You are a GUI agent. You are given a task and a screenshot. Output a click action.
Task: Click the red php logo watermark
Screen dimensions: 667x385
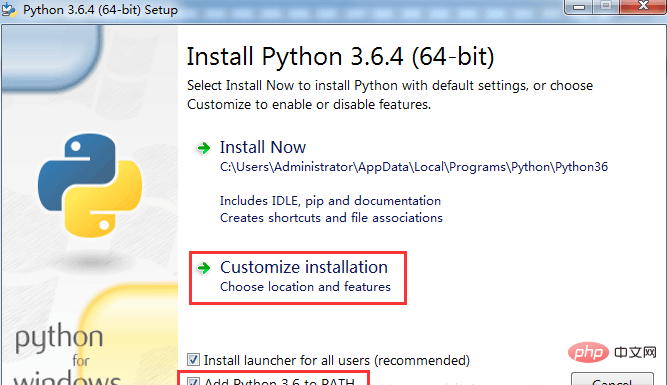[588, 352]
